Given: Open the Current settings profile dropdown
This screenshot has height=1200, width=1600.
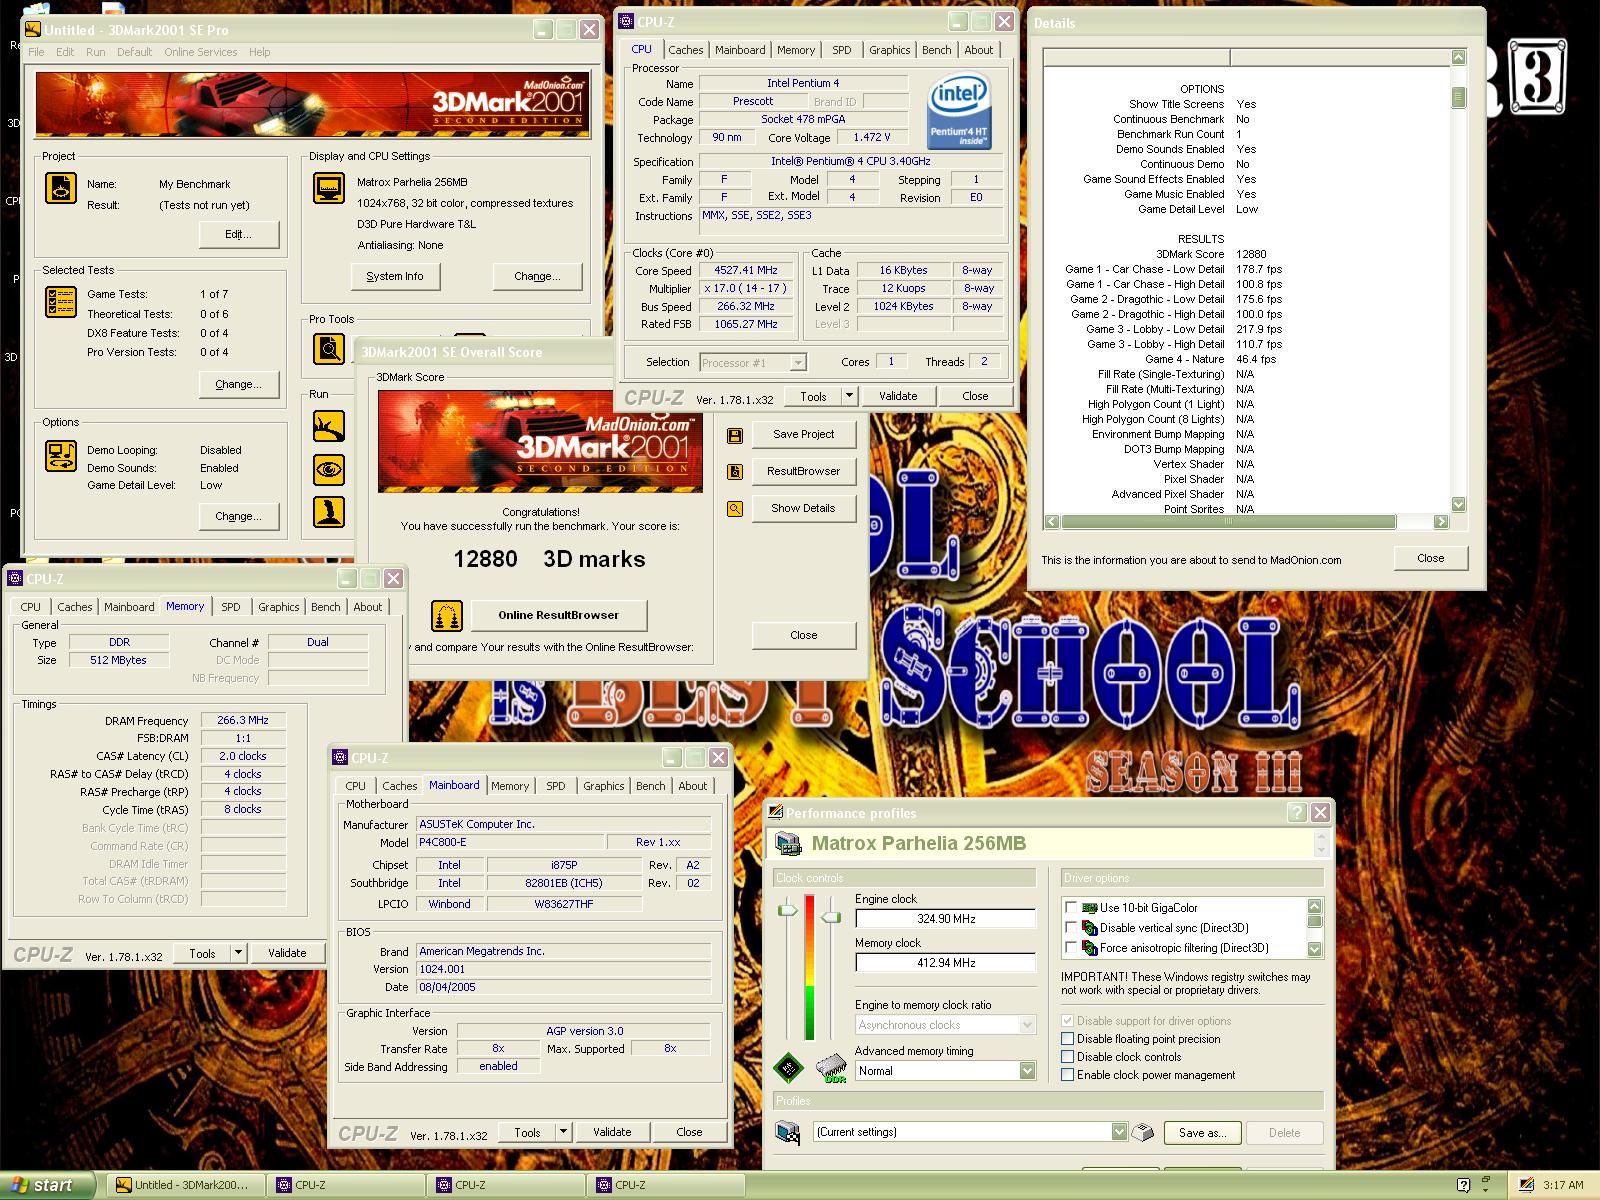Looking at the screenshot, I should (1119, 1132).
